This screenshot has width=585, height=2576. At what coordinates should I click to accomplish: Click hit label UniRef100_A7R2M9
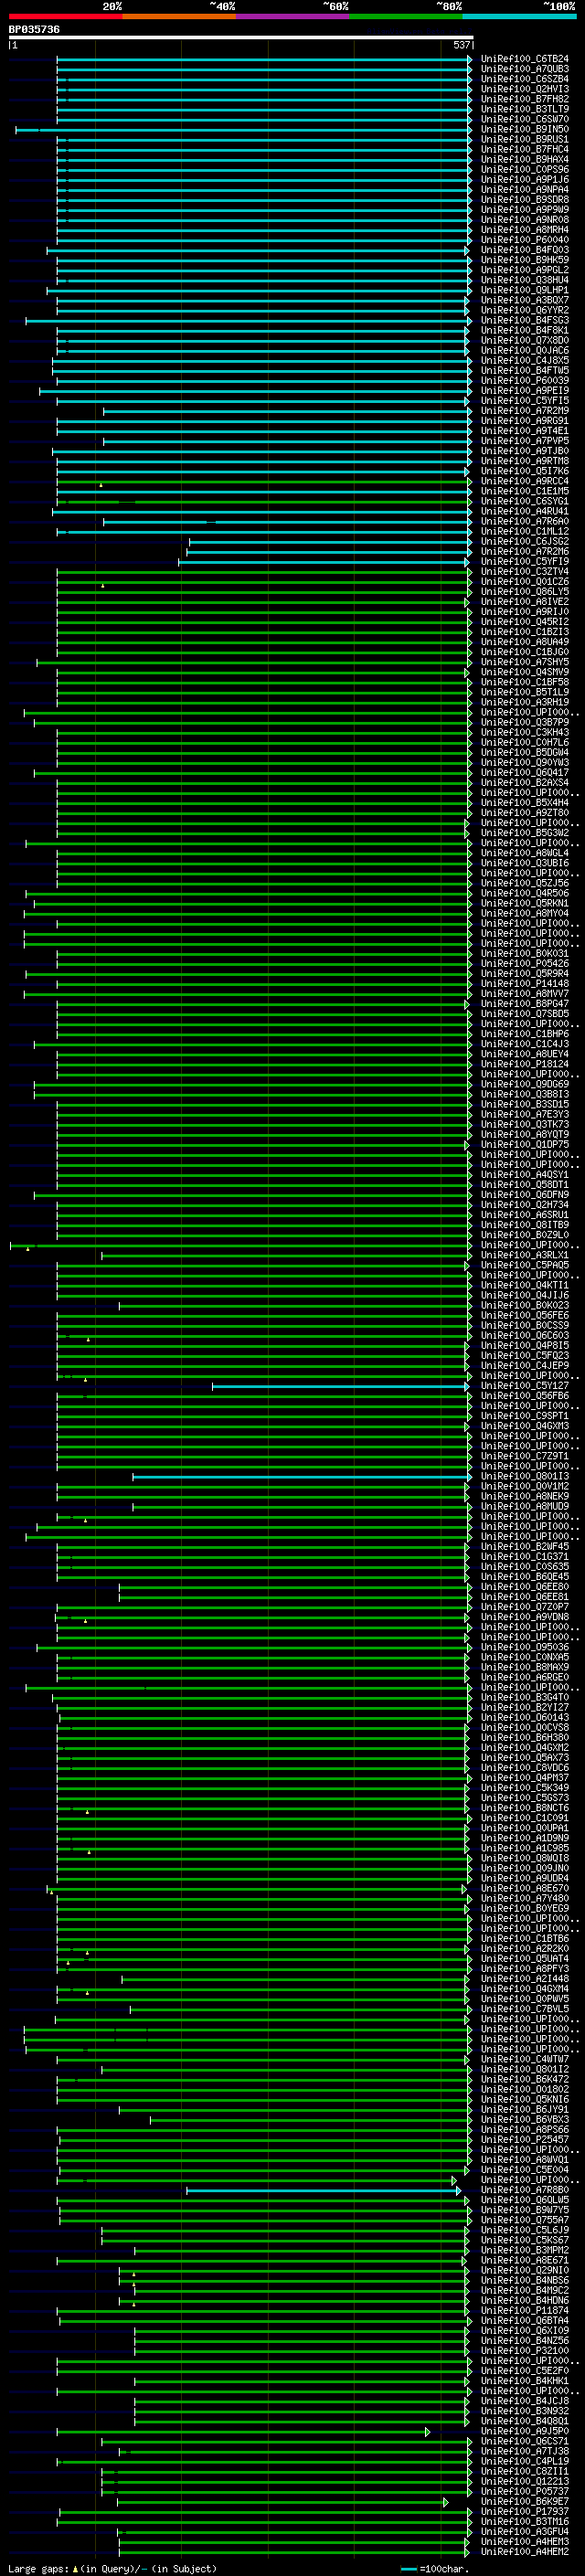525,410
